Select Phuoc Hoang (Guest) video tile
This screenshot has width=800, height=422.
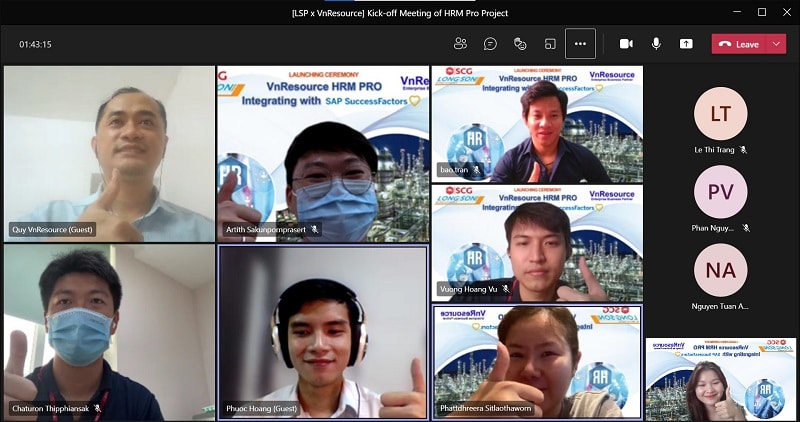323,332
